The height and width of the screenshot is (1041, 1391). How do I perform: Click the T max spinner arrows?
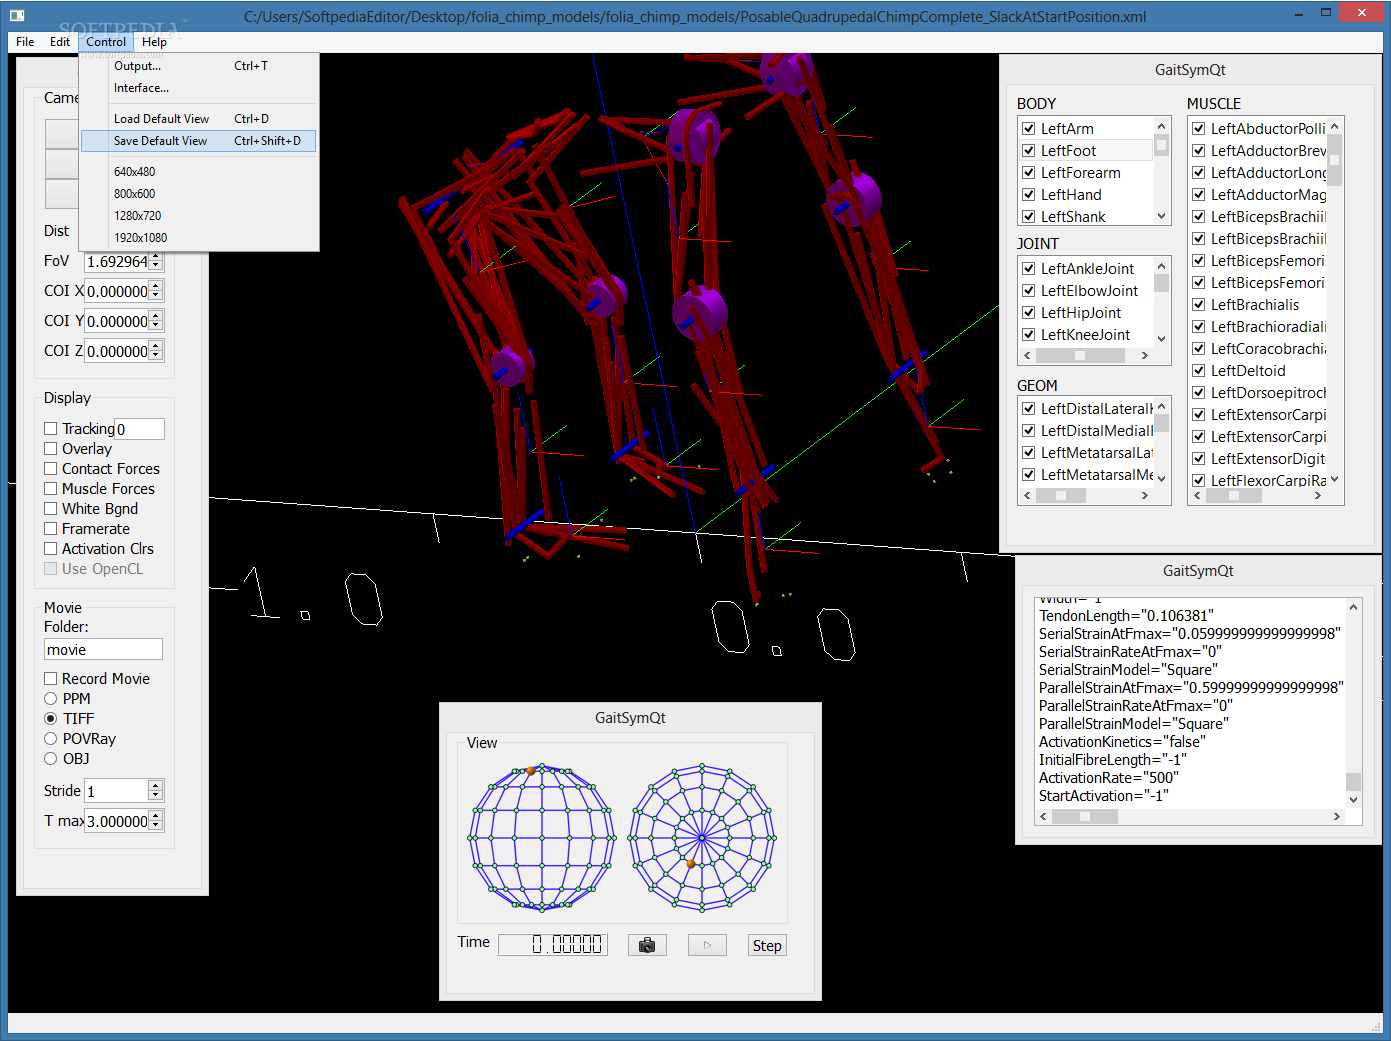(156, 821)
